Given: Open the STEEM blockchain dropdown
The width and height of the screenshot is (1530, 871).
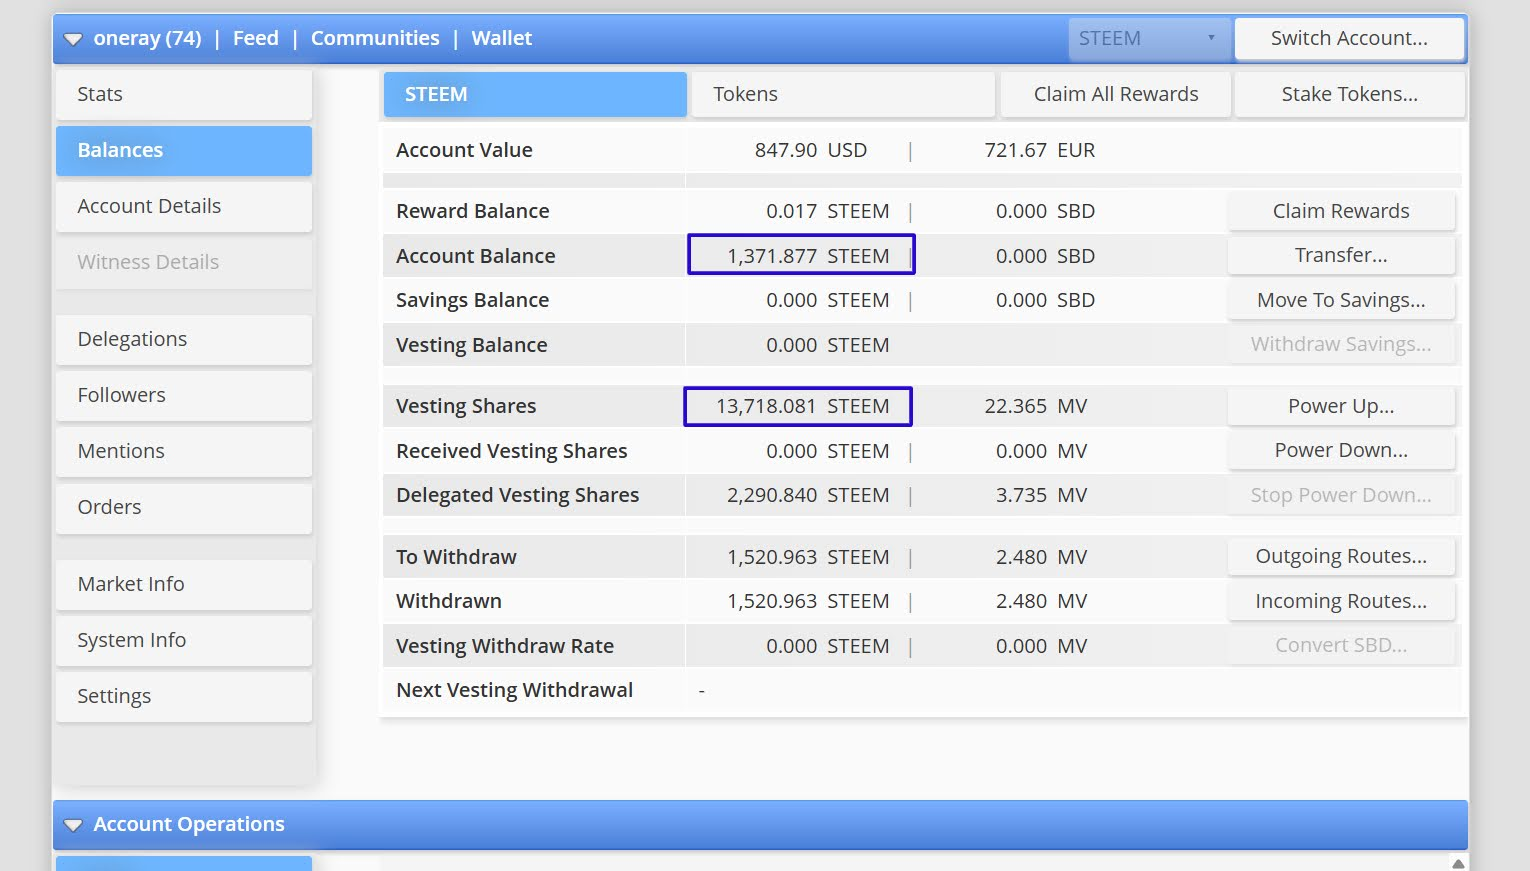Looking at the screenshot, I should pyautogui.click(x=1148, y=39).
